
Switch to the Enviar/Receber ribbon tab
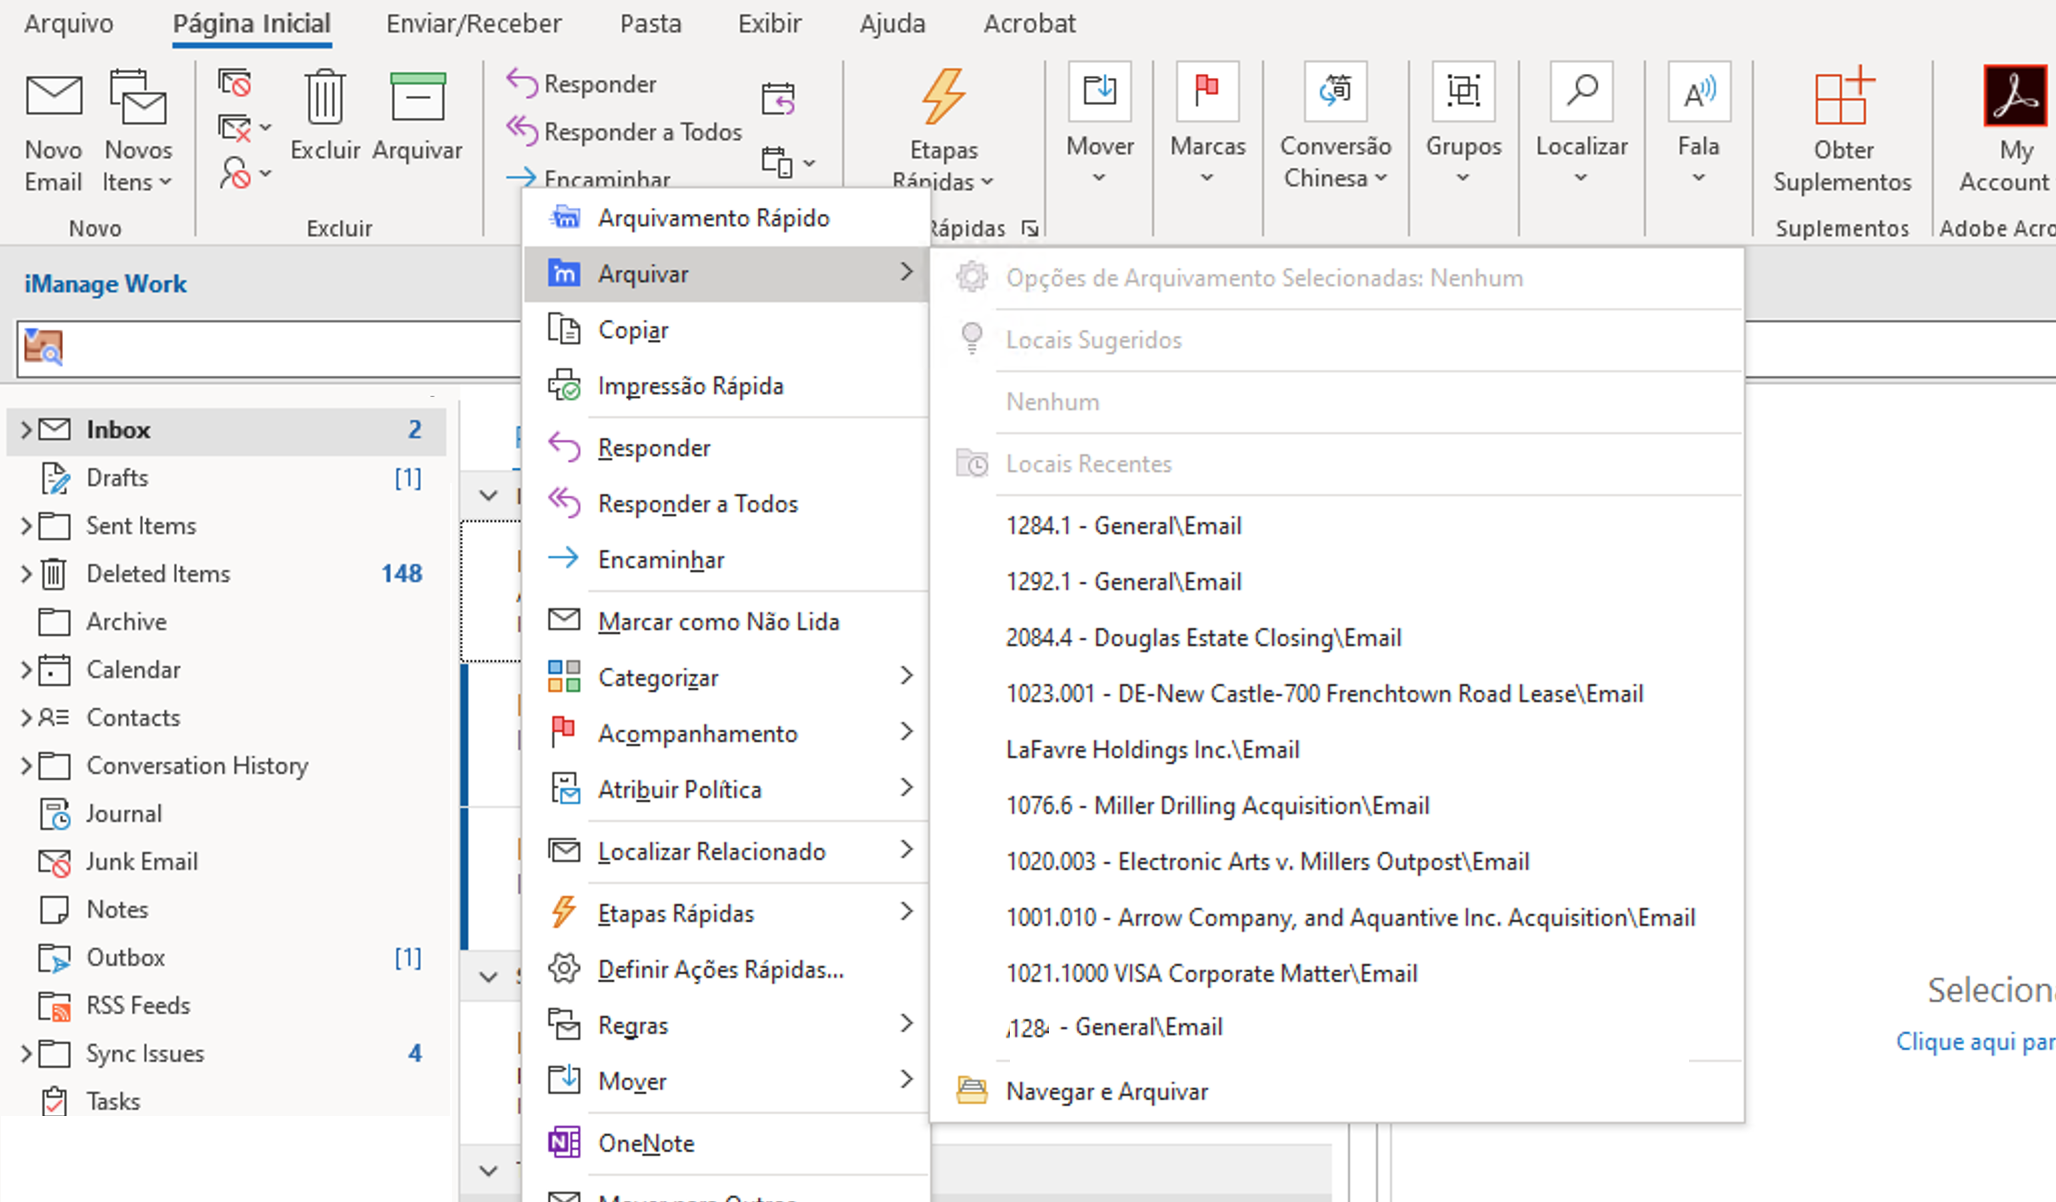(474, 23)
